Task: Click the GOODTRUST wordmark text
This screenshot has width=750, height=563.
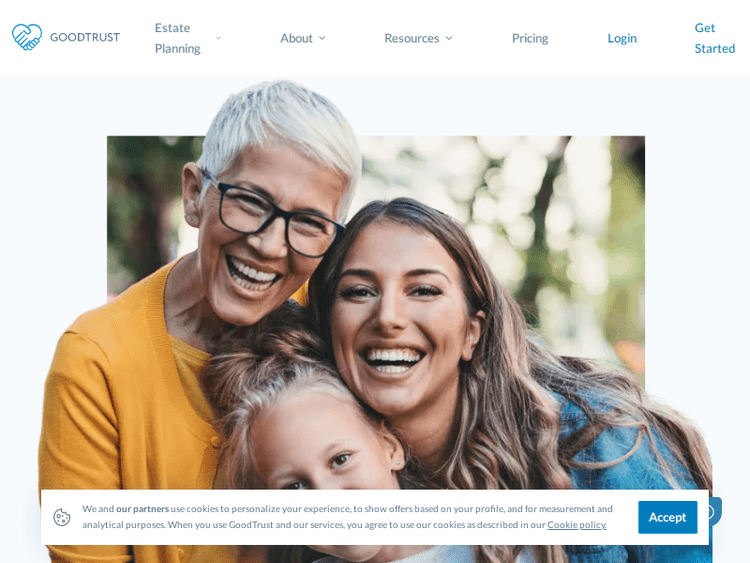Action: (85, 37)
